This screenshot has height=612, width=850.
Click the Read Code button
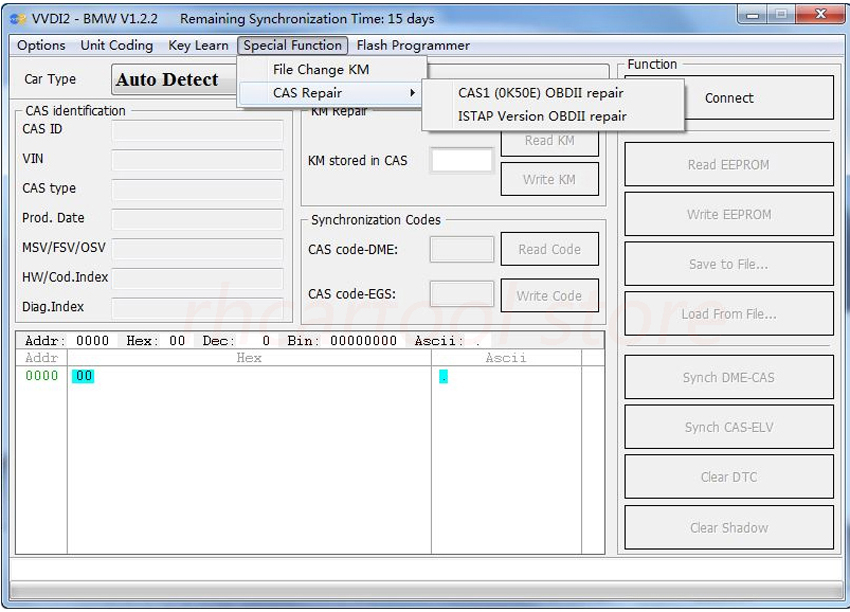tap(550, 249)
